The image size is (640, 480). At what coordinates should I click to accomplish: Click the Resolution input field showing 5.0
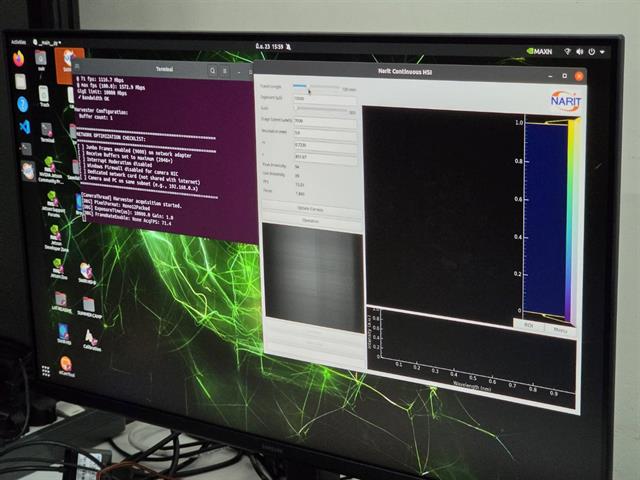(325, 133)
